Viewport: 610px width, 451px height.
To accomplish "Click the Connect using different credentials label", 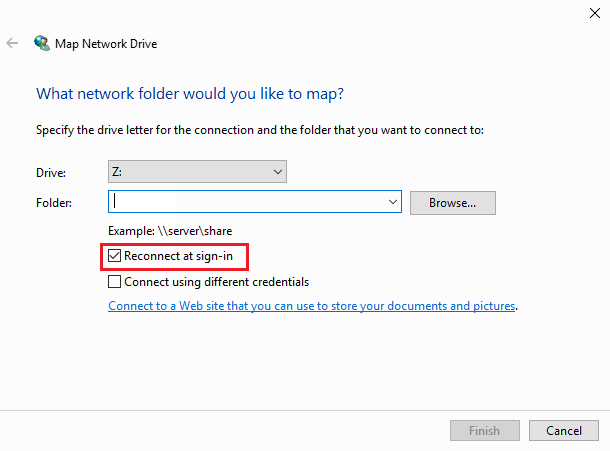I will [x=217, y=282].
